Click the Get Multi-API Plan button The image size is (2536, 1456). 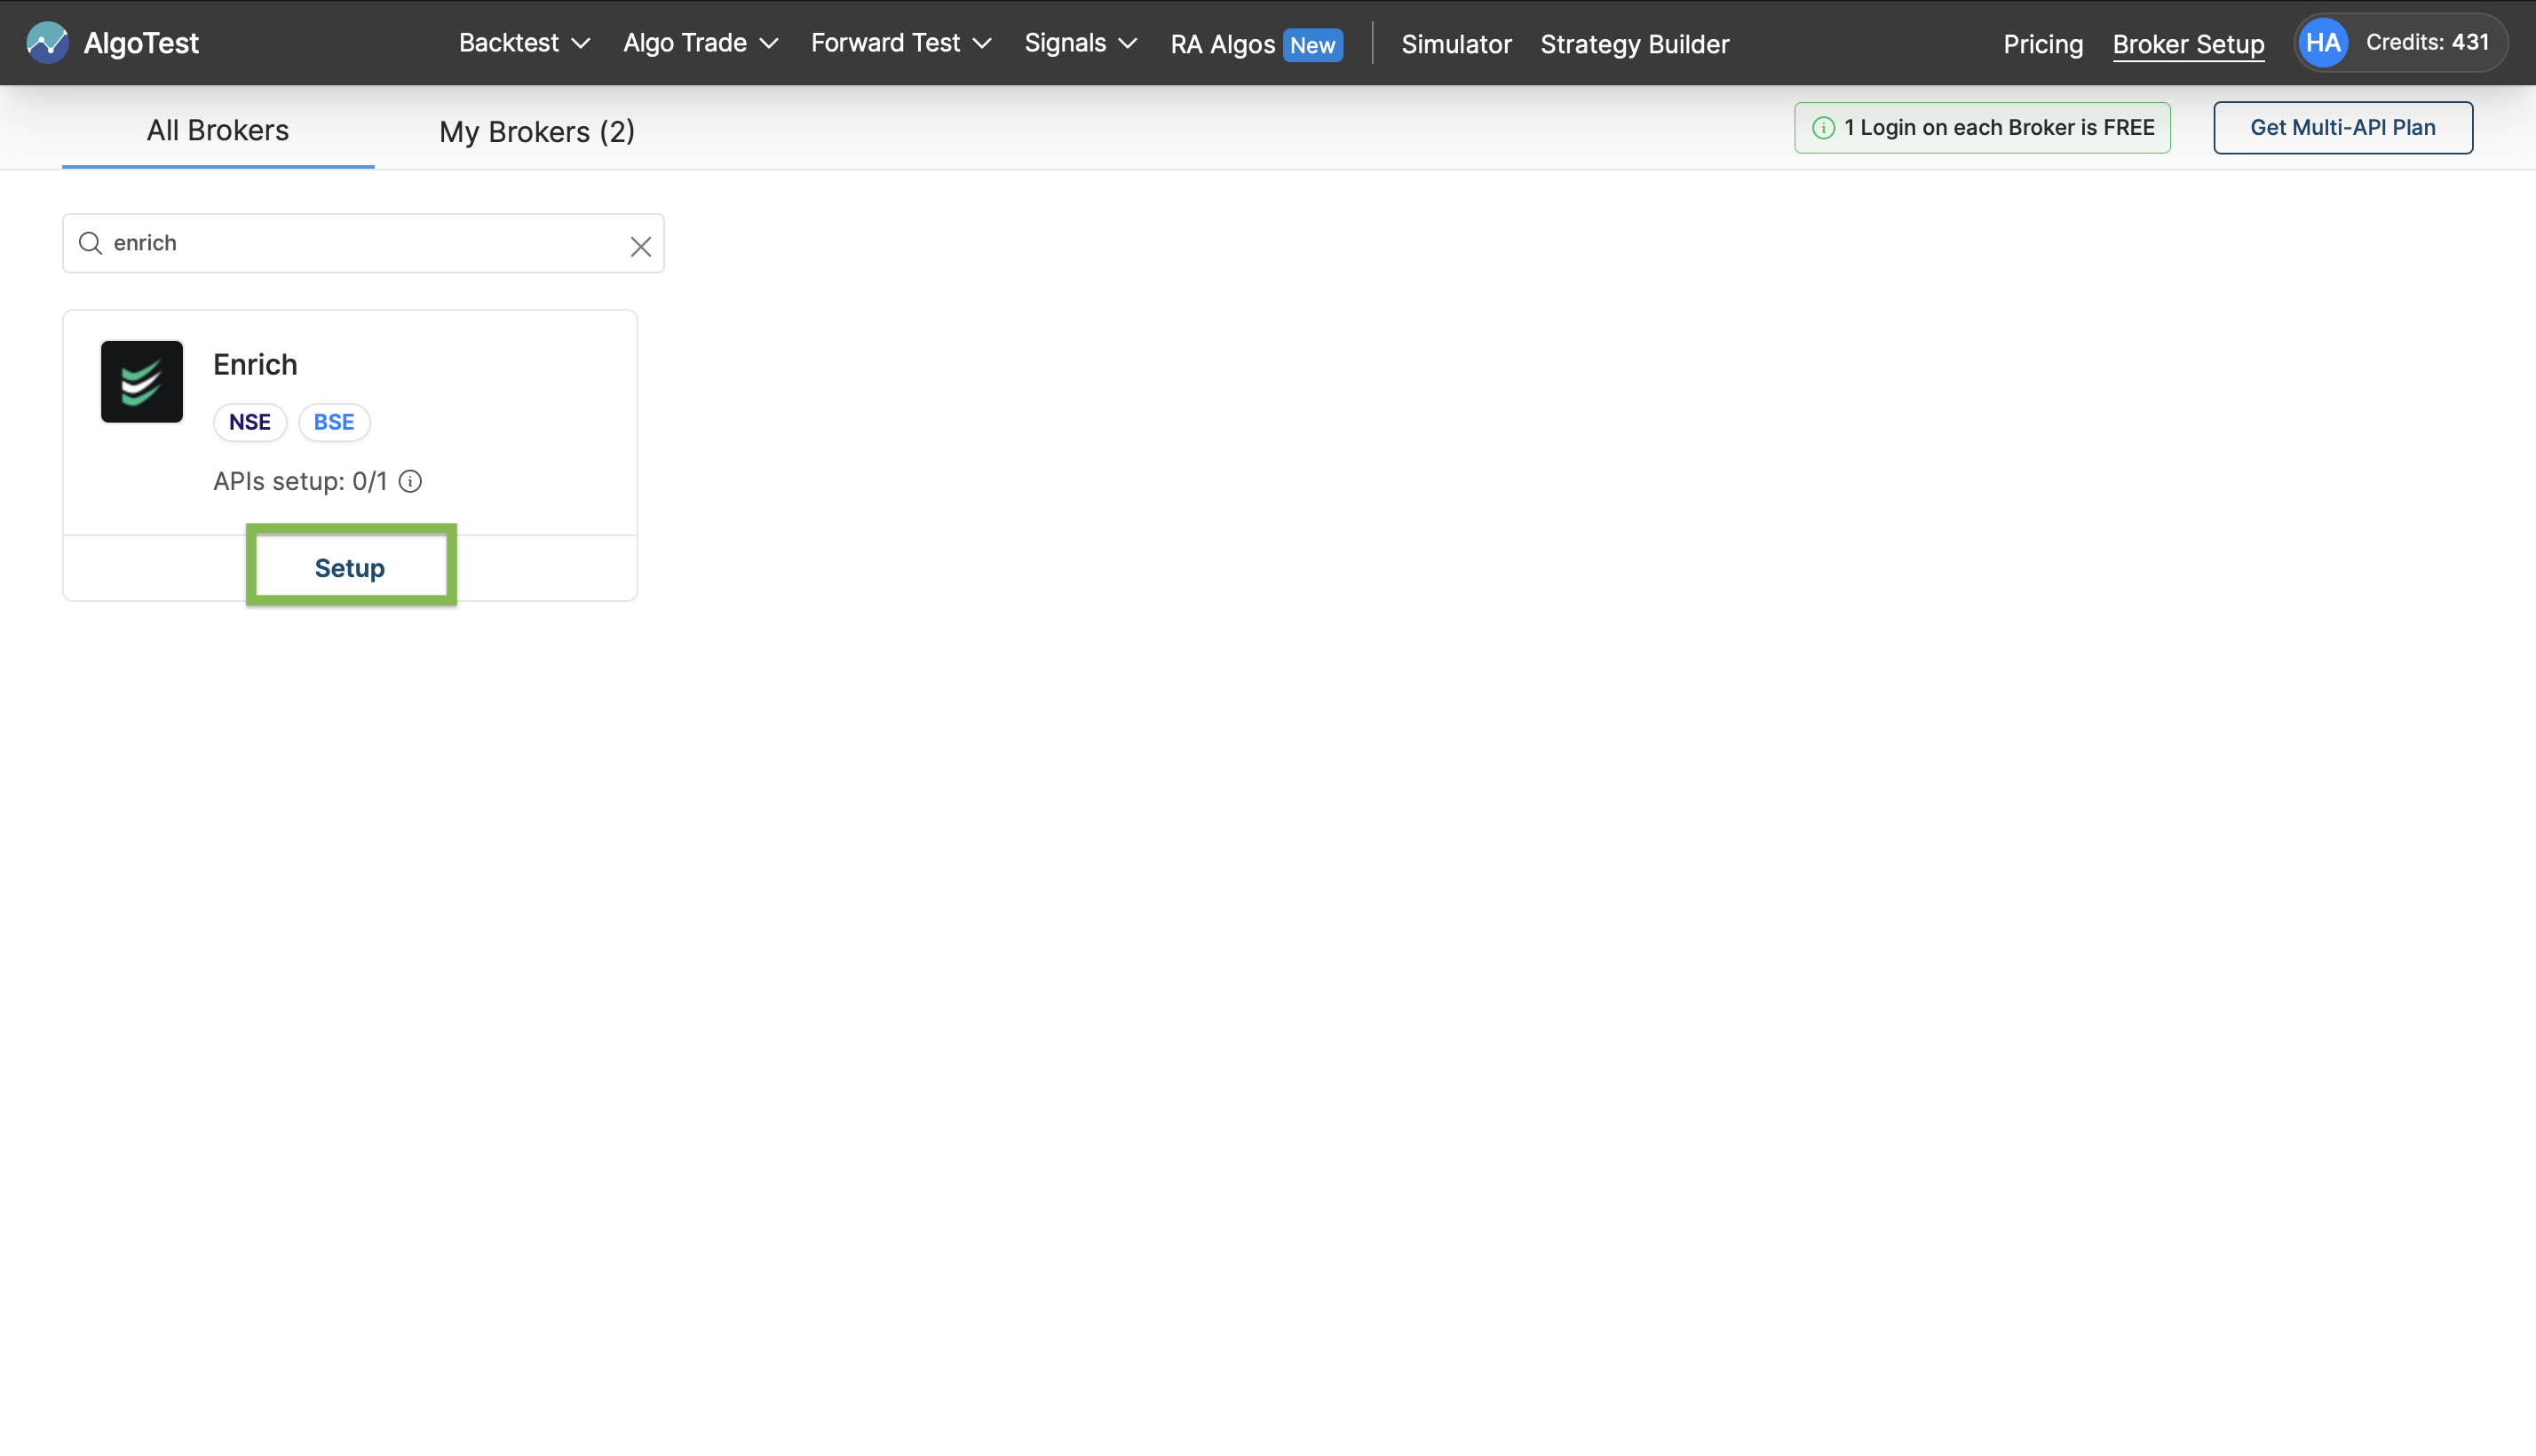(x=2342, y=128)
